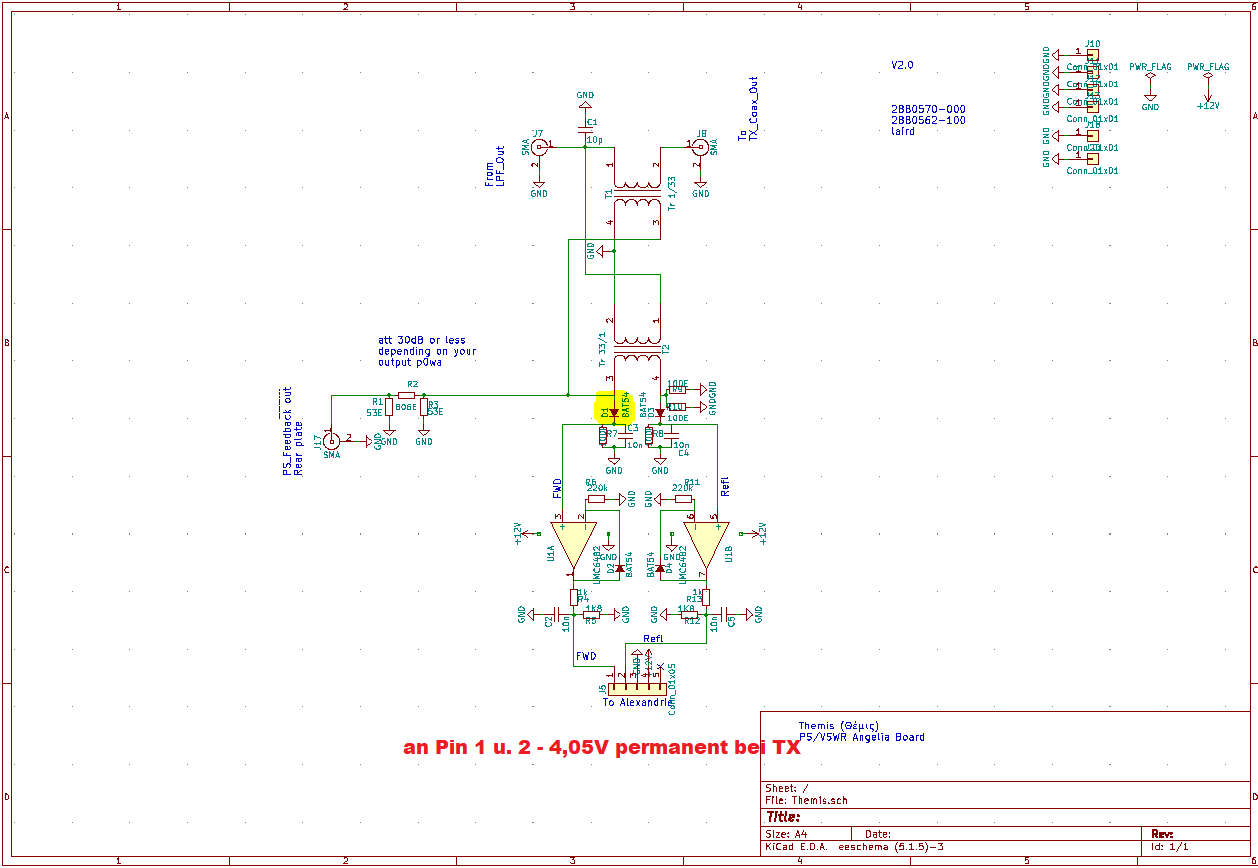Click 'PS/VSWR Angelia Board' title text
Screen dimensions: 1258x868
[861, 737]
